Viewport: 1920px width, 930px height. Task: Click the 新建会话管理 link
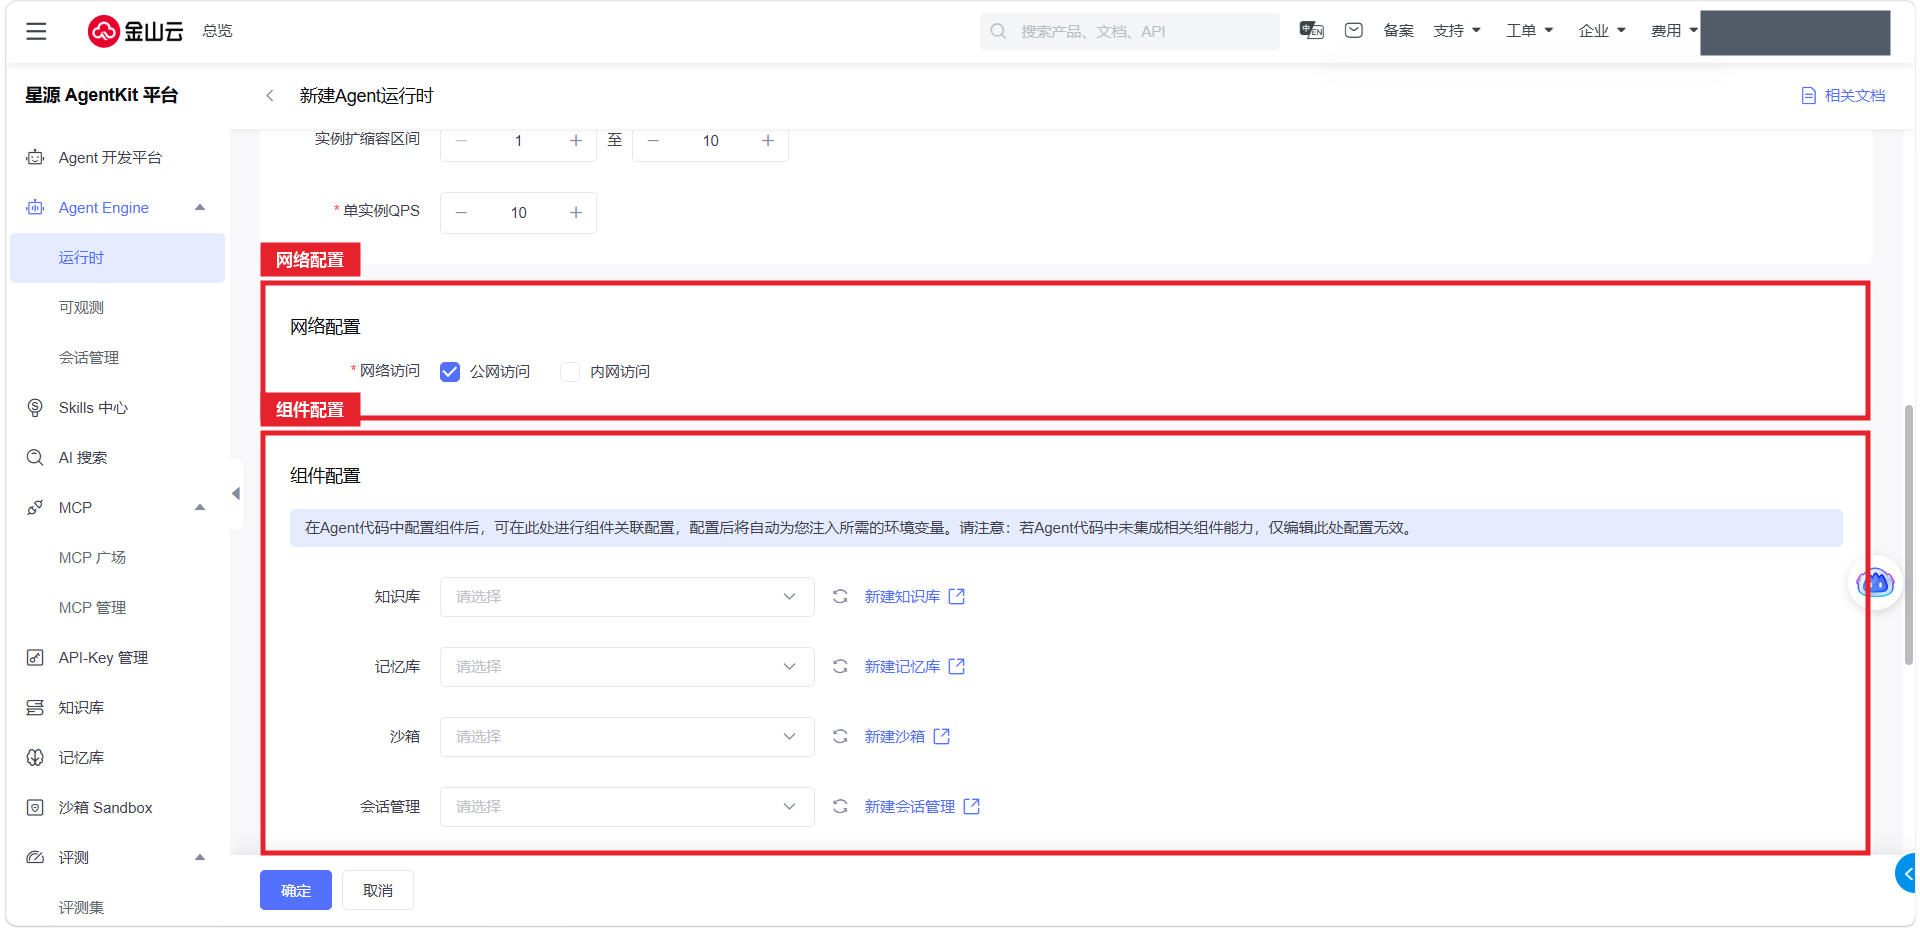coord(922,807)
